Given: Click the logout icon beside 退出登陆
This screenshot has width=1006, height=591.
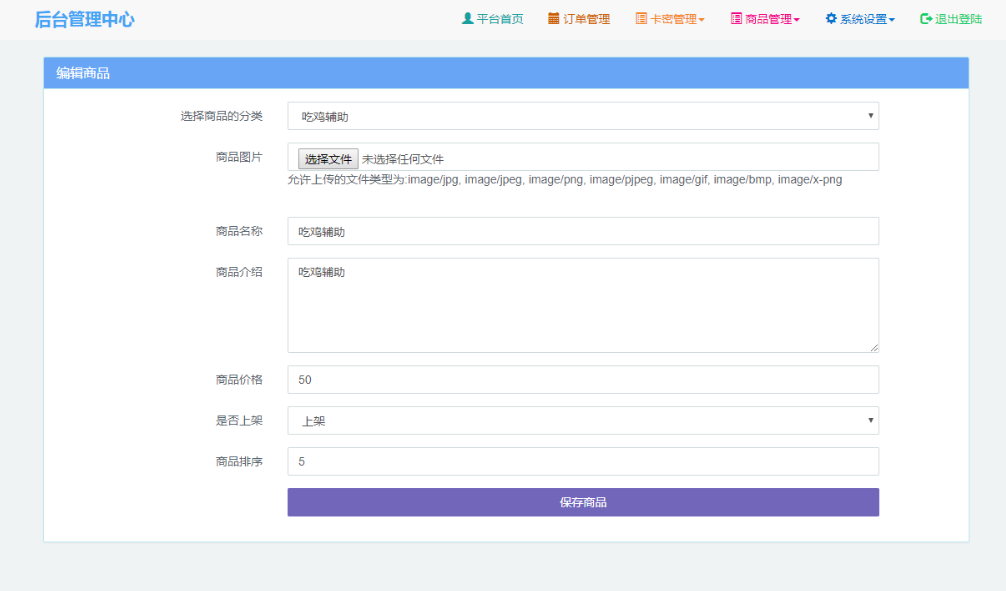Looking at the screenshot, I should [926, 19].
